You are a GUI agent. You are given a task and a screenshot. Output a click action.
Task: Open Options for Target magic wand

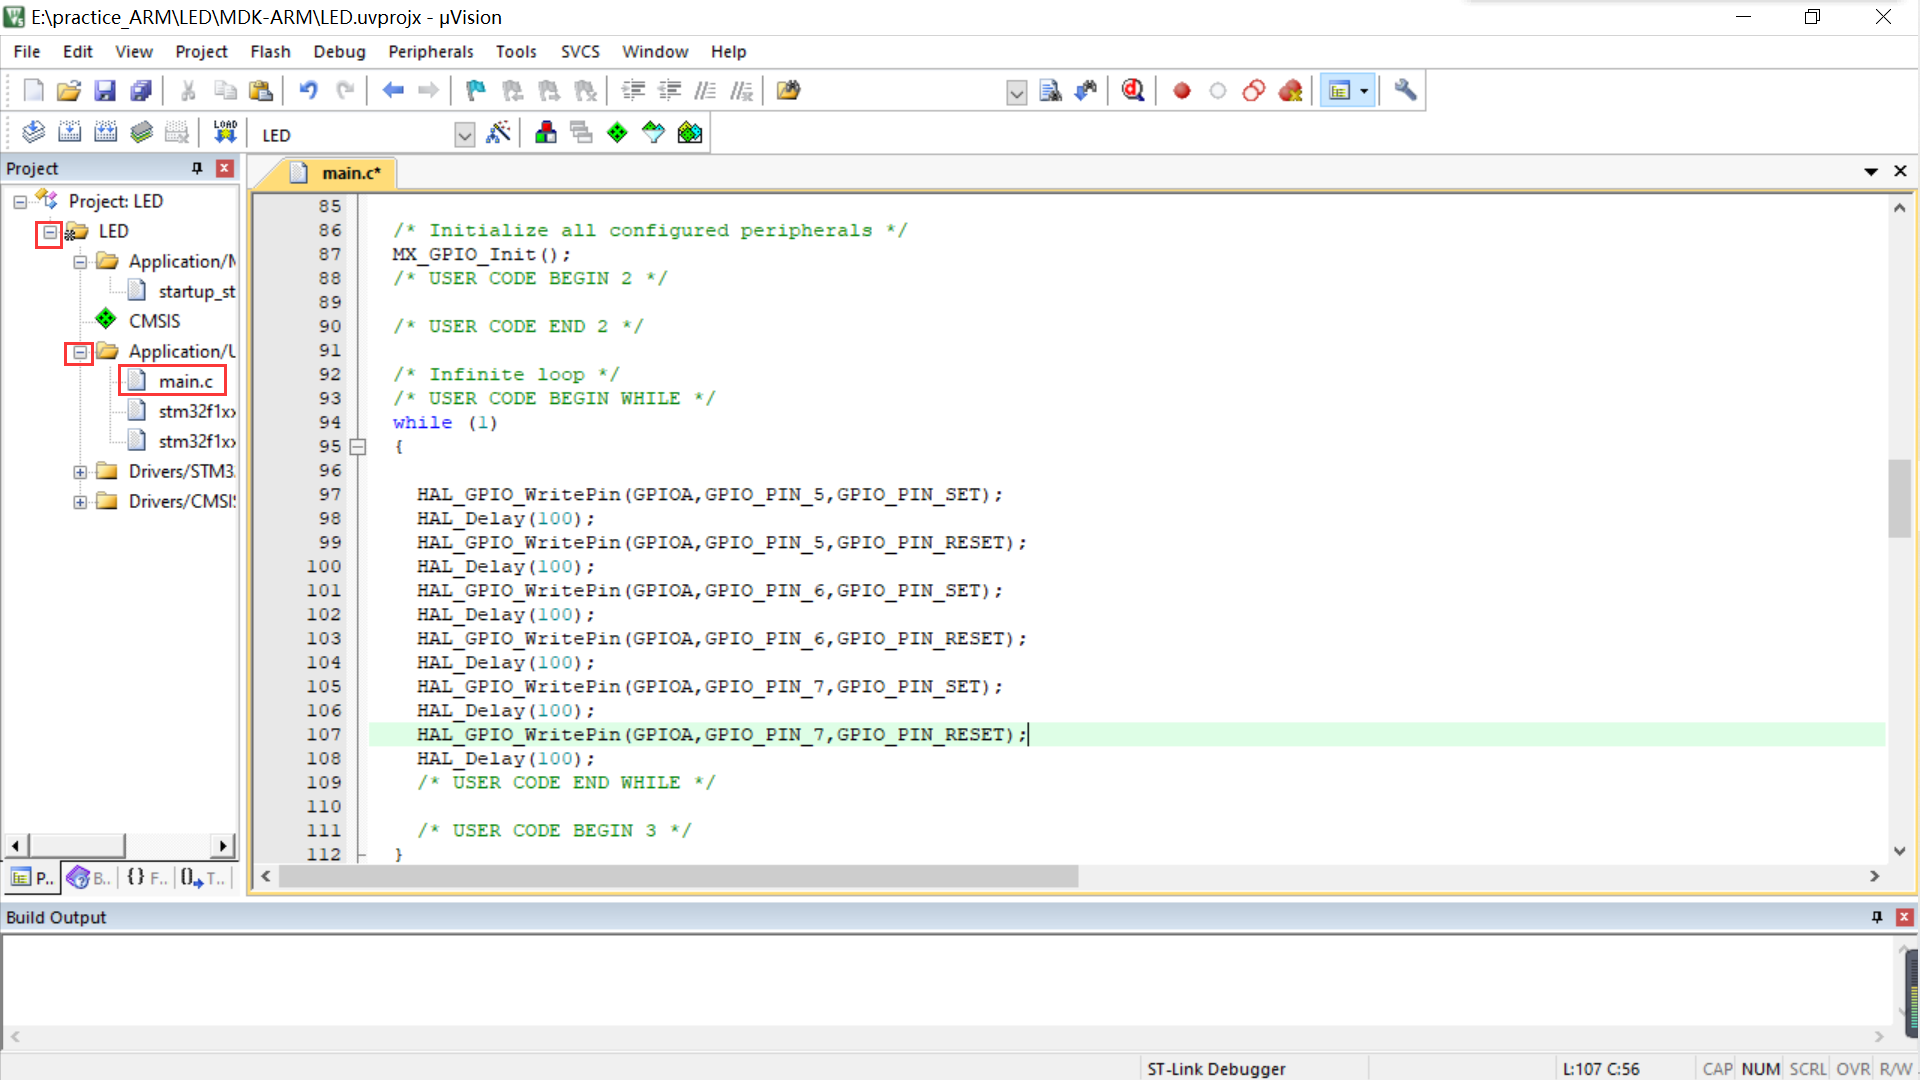coord(498,133)
